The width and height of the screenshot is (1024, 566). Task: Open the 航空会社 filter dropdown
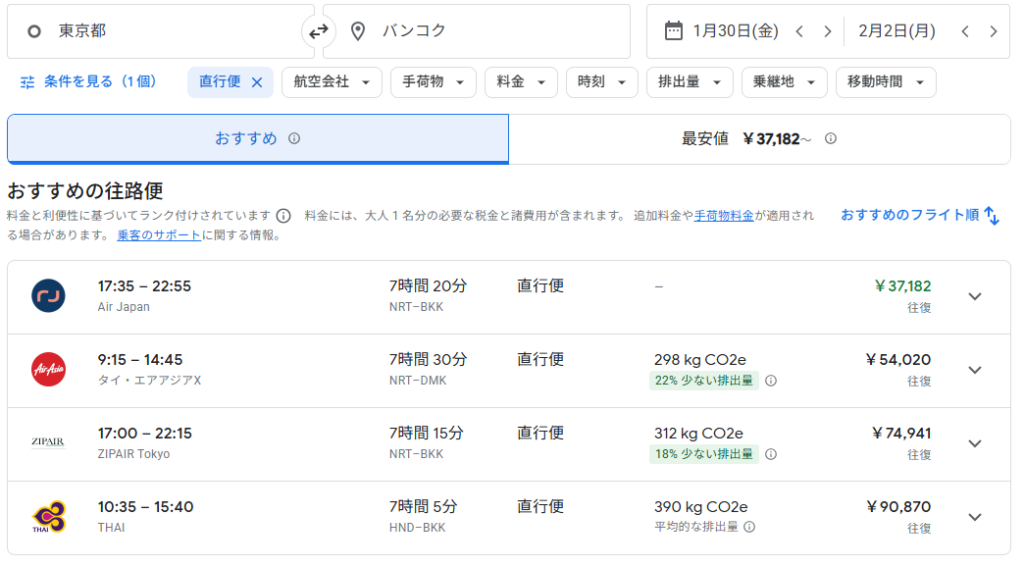[x=331, y=82]
